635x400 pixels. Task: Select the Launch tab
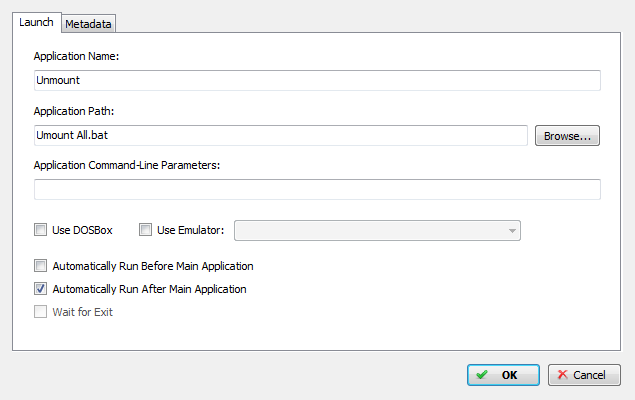(36, 22)
